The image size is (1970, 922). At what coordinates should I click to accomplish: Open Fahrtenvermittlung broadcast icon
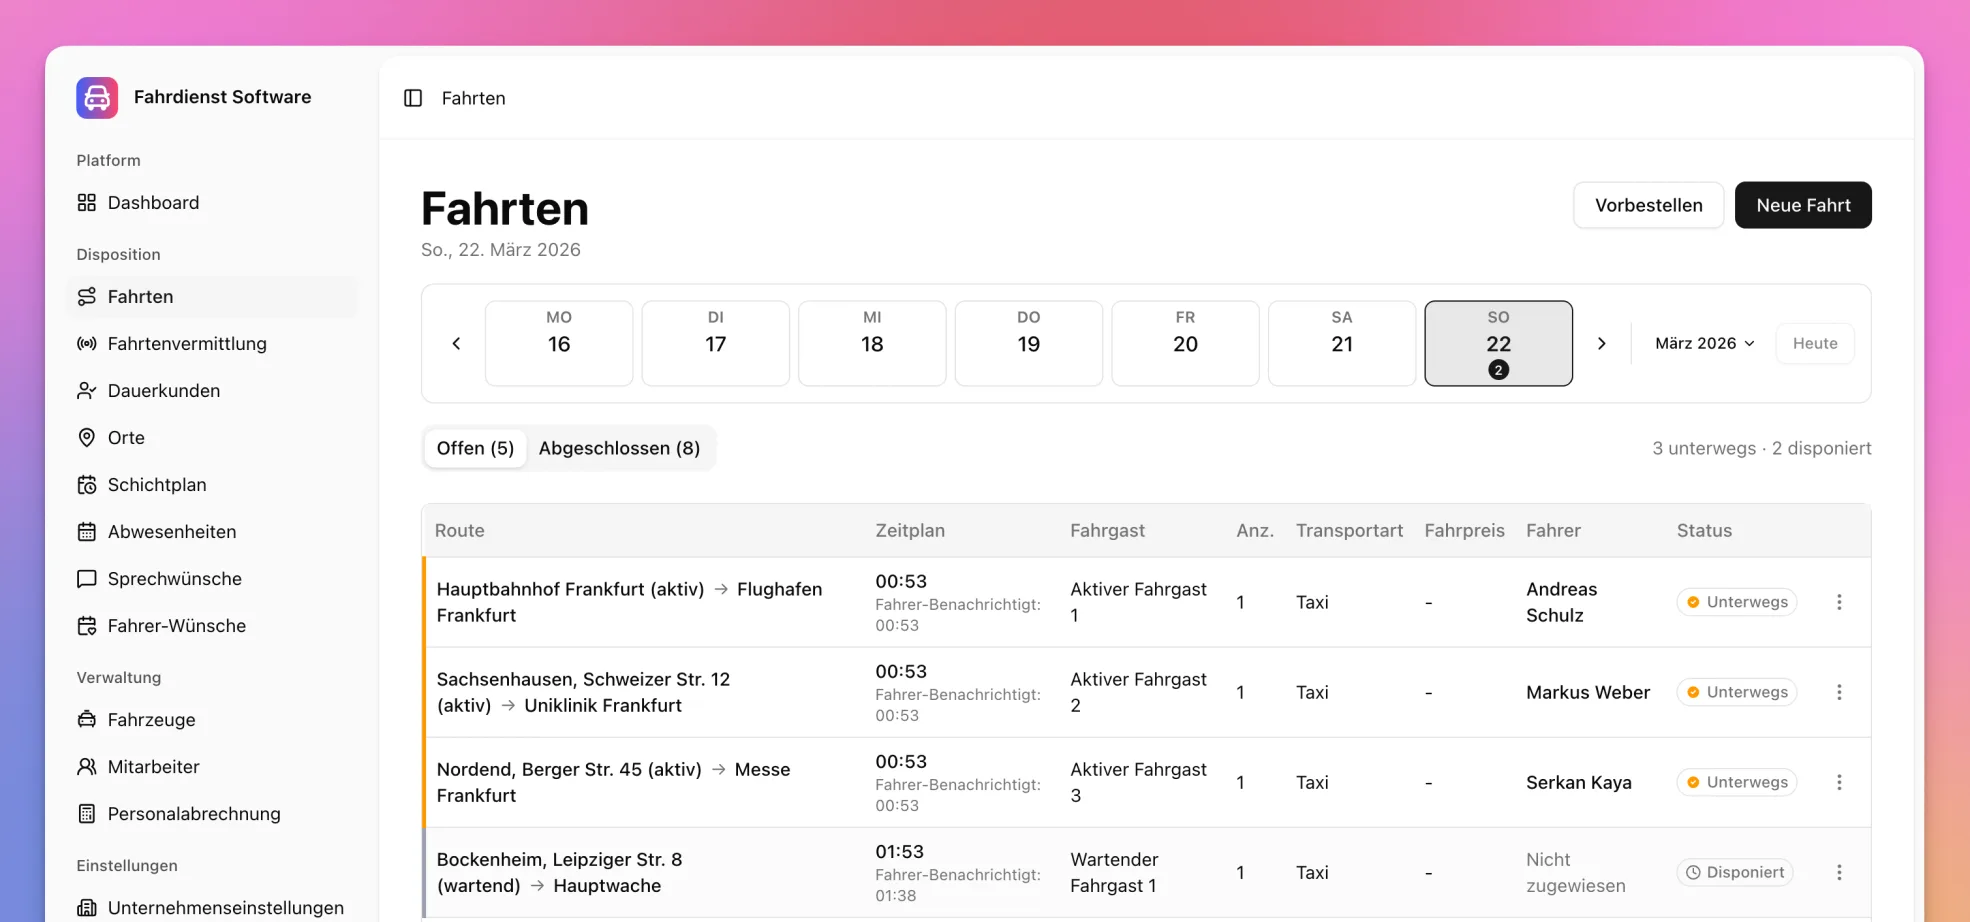[87, 344]
